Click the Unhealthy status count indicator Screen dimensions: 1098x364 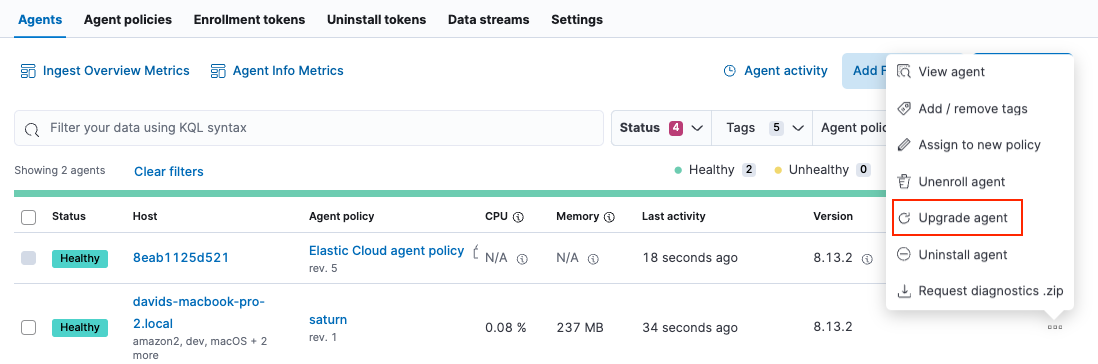(823, 169)
